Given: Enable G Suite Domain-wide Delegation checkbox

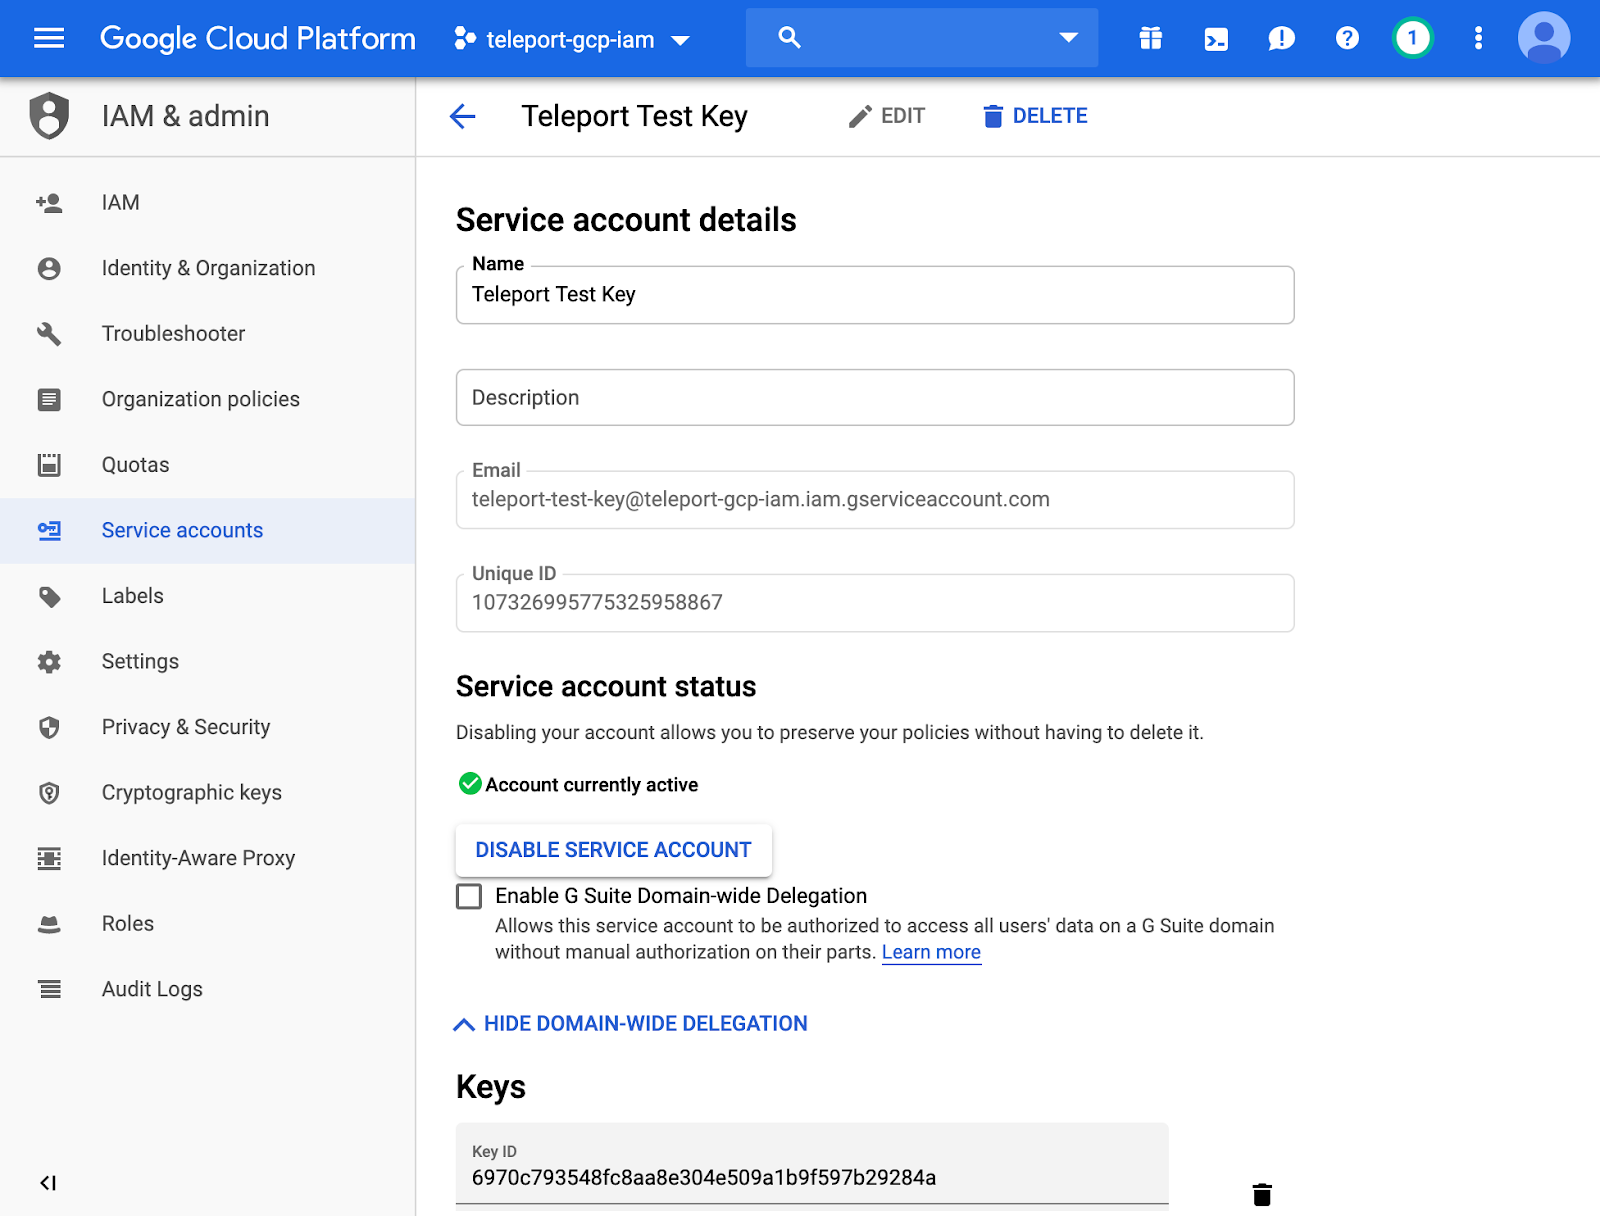Looking at the screenshot, I should [x=469, y=896].
